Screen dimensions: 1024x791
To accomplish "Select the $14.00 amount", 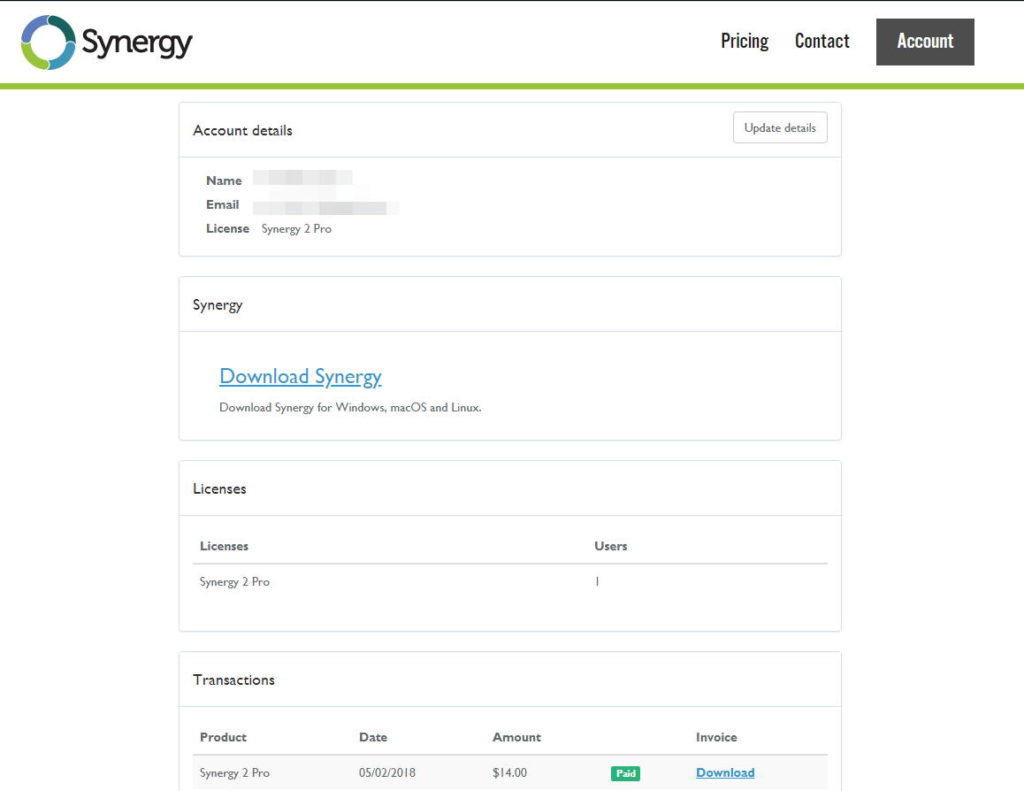I will click(509, 773).
